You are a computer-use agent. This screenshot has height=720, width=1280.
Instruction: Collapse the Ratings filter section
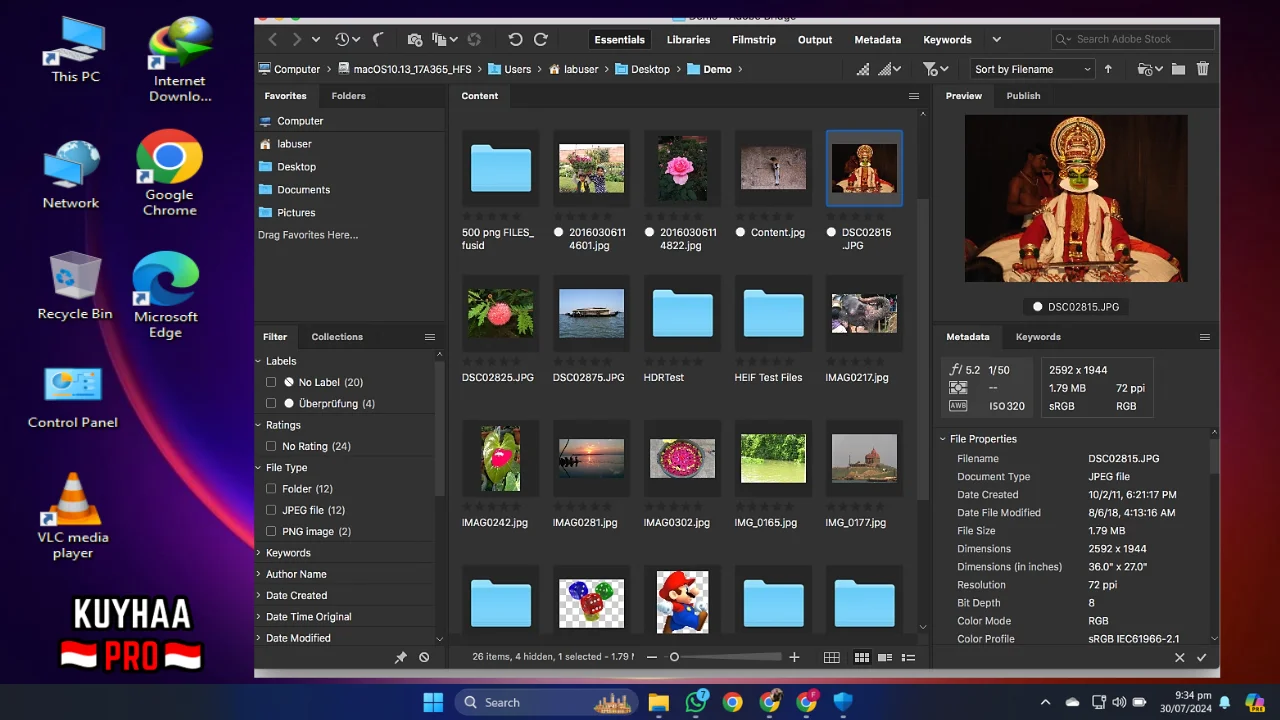(x=259, y=425)
